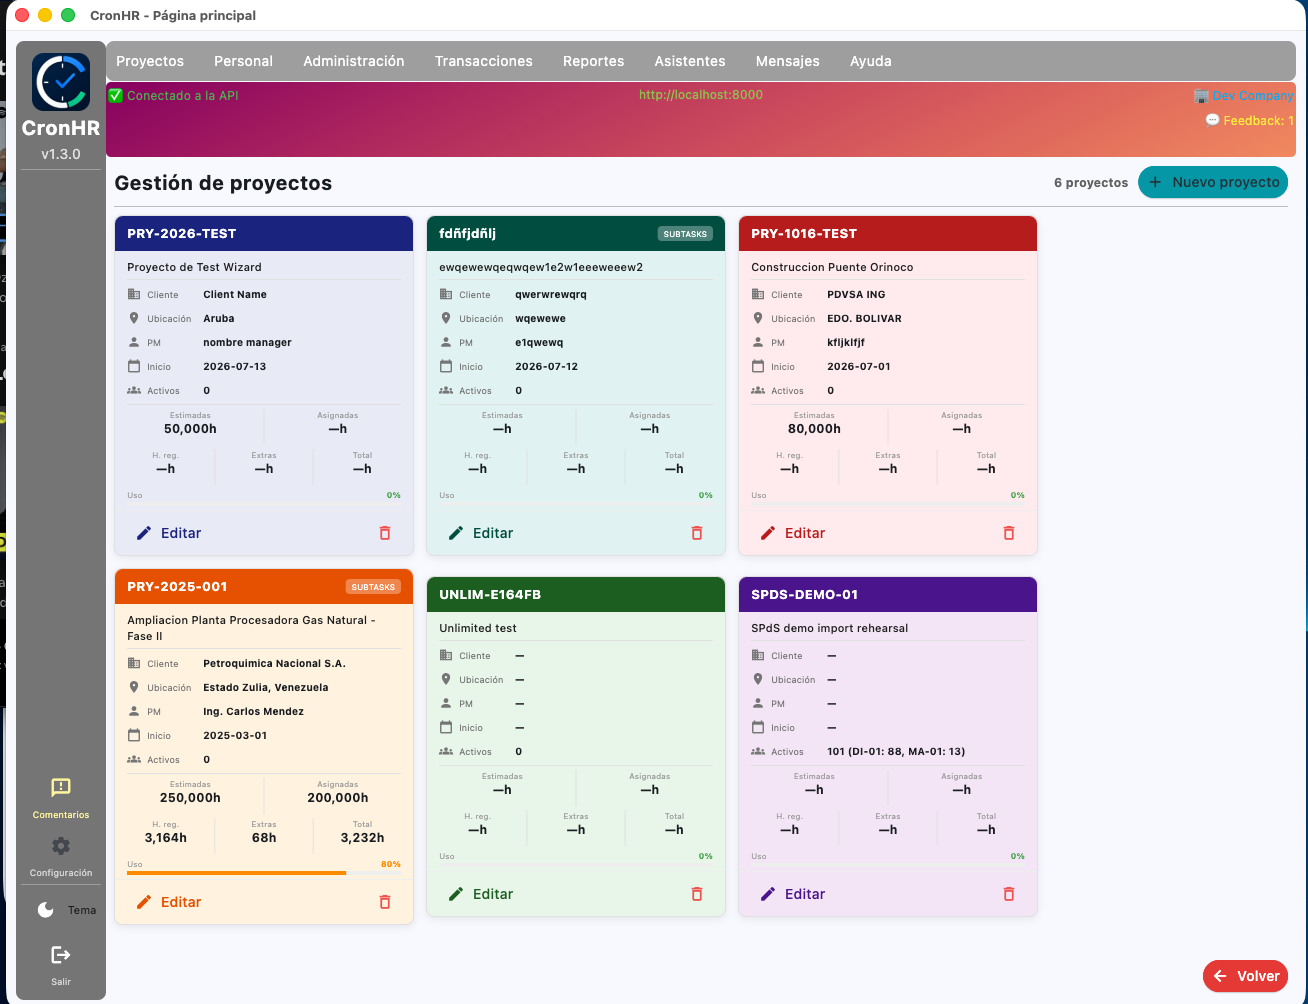Edit project SPDS-DEMO-01
Image resolution: width=1308 pixels, height=1004 pixels.
click(793, 894)
